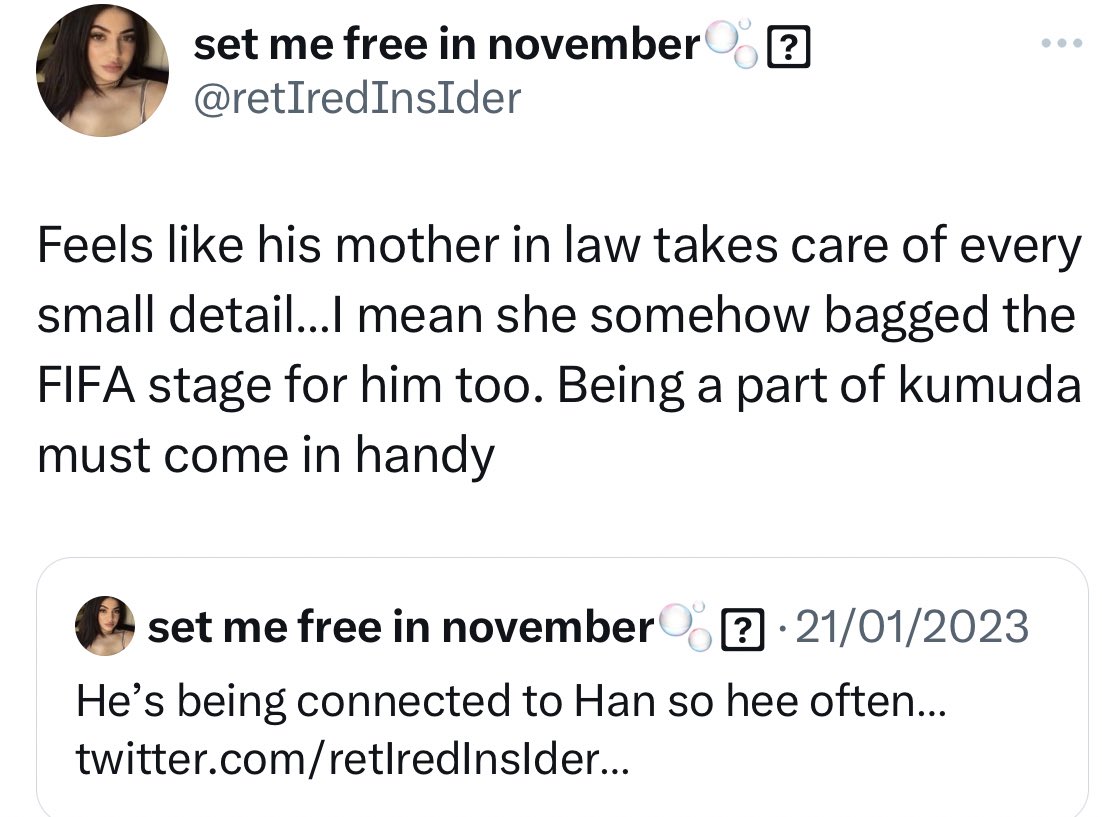The height and width of the screenshot is (817, 1102).
Task: Click the word Feels starting the tweet
Action: (95, 245)
